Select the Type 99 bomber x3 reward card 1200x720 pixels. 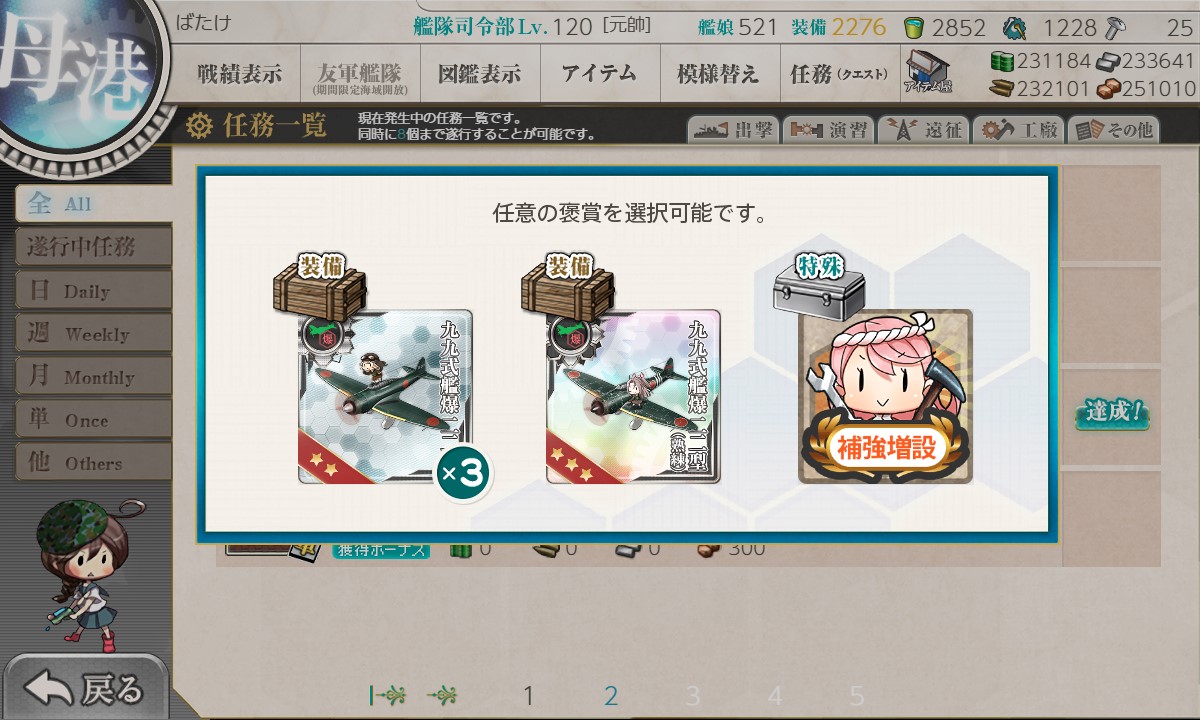pos(385,396)
